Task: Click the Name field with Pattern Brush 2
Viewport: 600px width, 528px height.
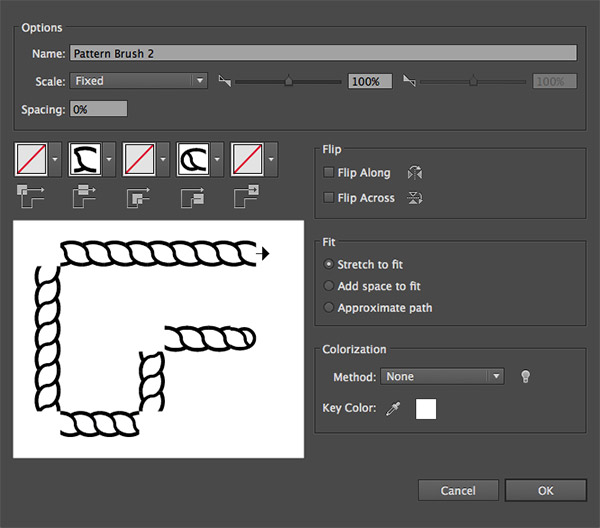Action: click(x=323, y=53)
